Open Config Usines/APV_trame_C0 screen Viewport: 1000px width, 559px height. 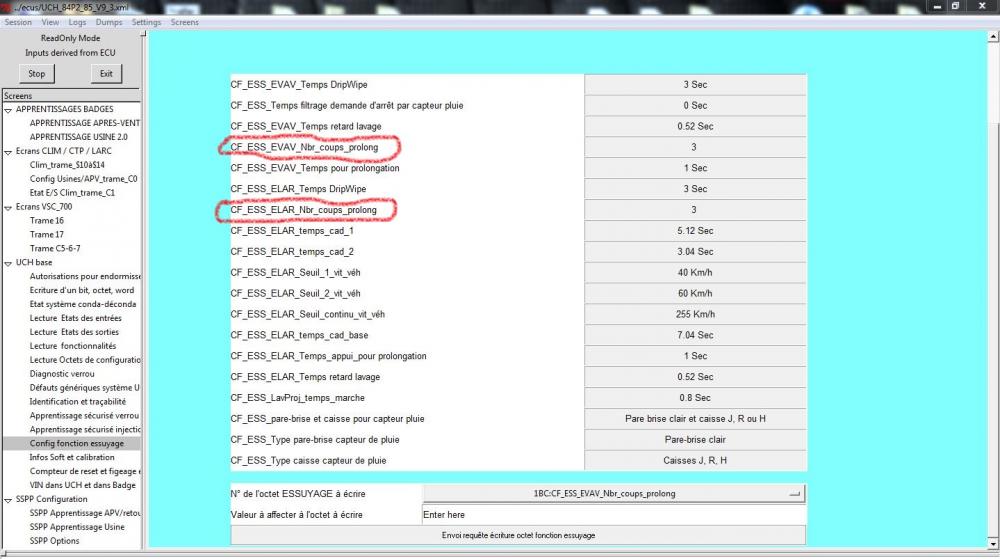coord(84,178)
